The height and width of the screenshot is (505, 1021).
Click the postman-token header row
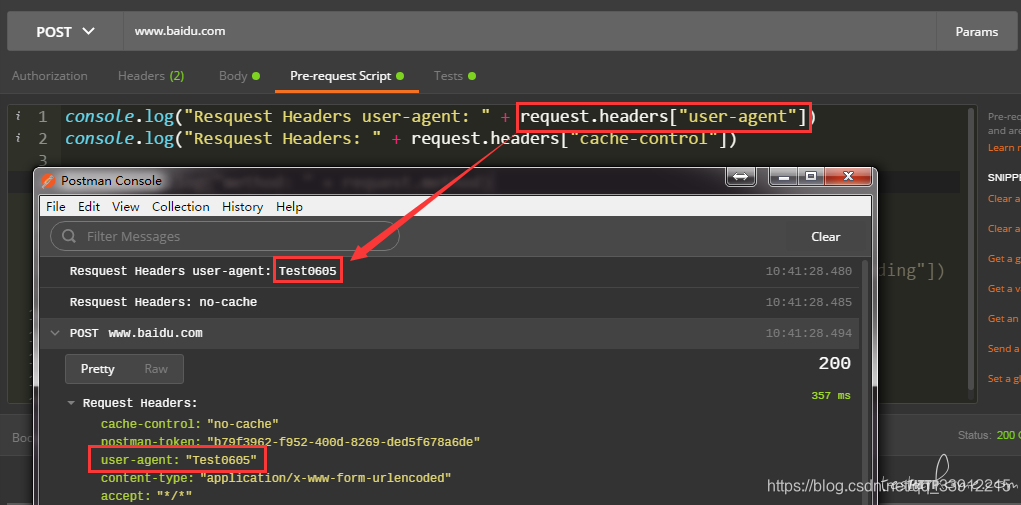(290, 442)
